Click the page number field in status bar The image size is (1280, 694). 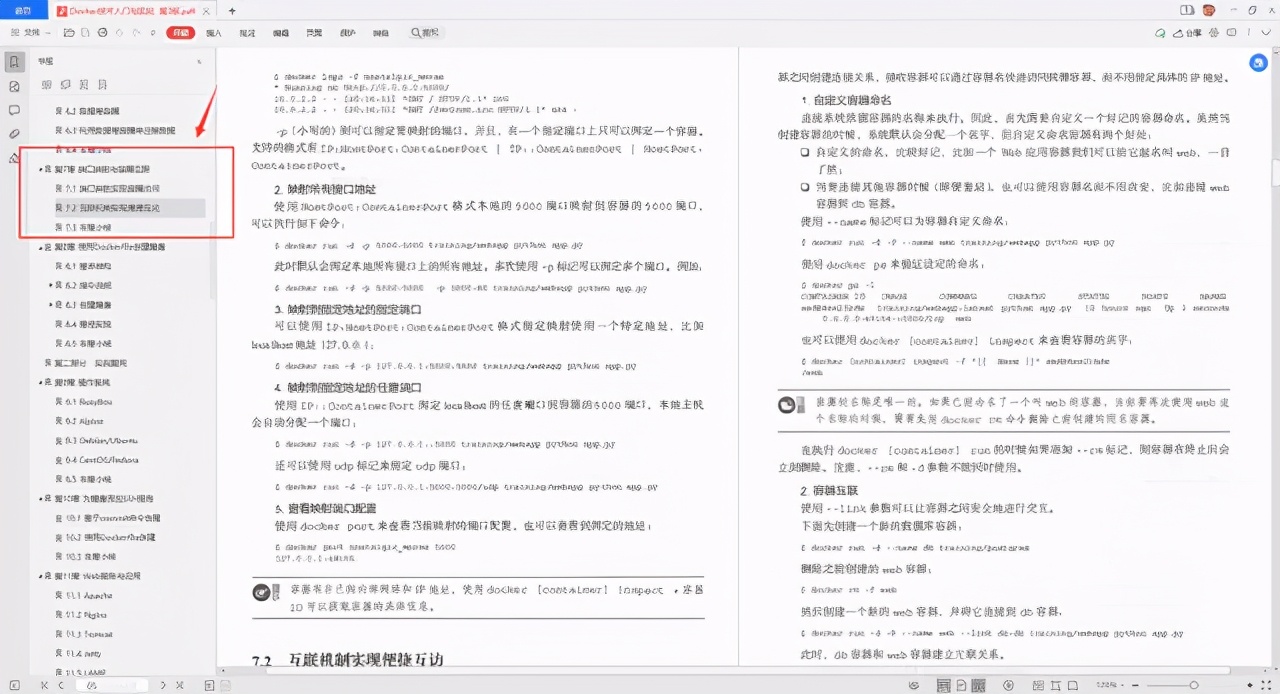(x=113, y=685)
